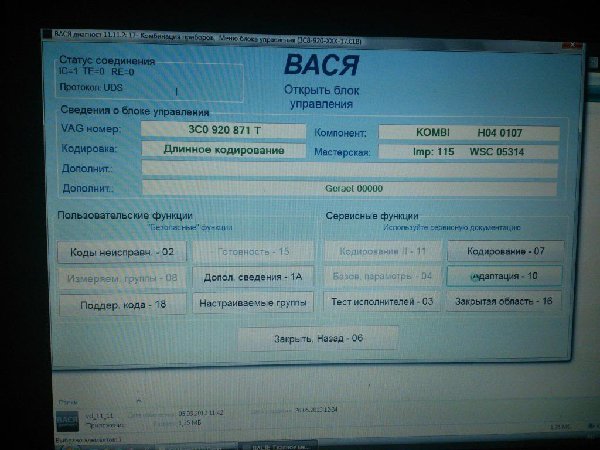Click the Мастерская field with WSC 05314
Screen dimensions: 600x450
tap(468, 152)
